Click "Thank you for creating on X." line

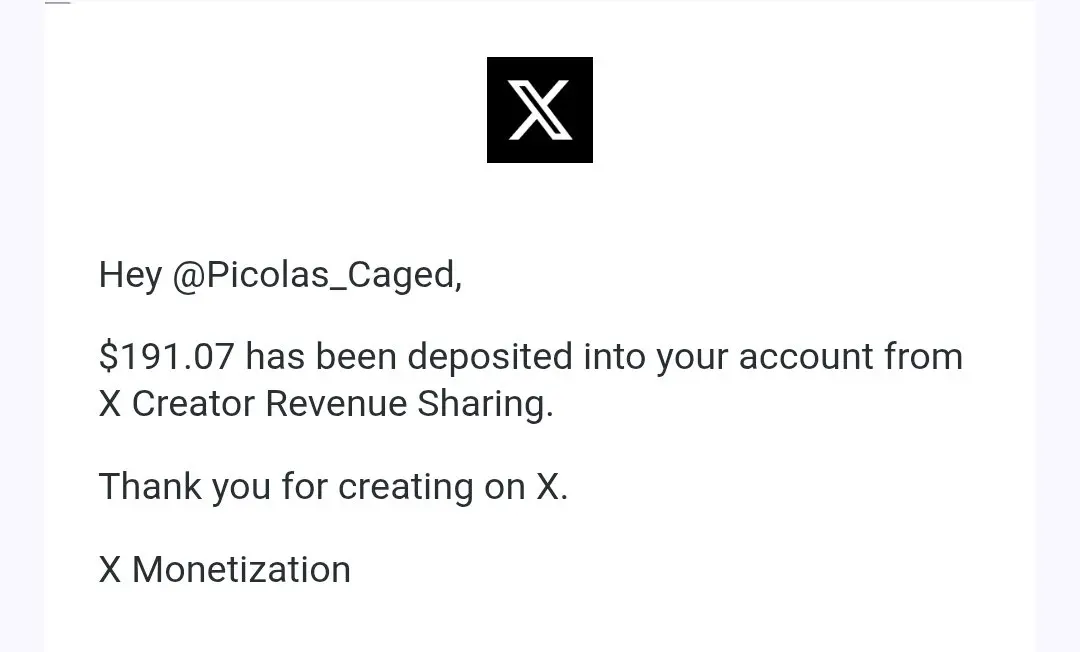pos(333,487)
